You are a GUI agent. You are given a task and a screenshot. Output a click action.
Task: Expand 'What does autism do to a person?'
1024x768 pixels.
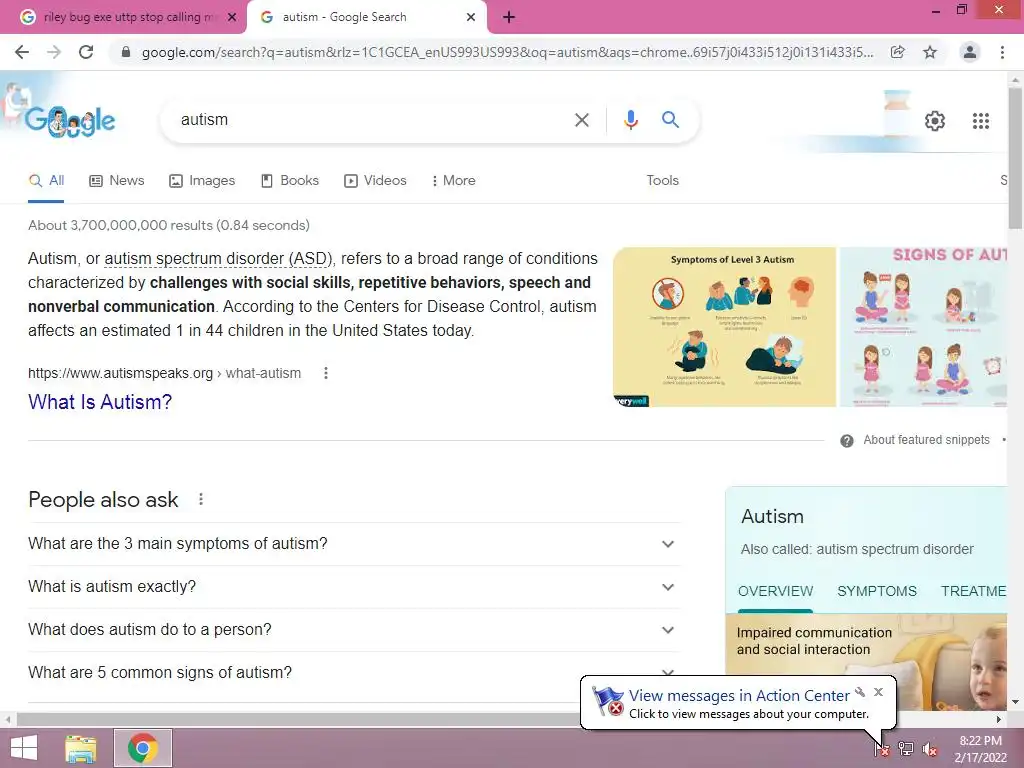pos(354,630)
